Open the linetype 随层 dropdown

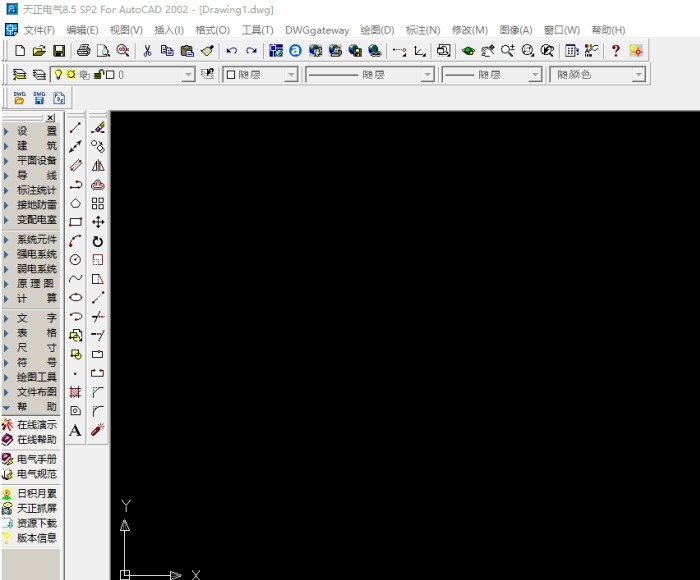[x=427, y=75]
